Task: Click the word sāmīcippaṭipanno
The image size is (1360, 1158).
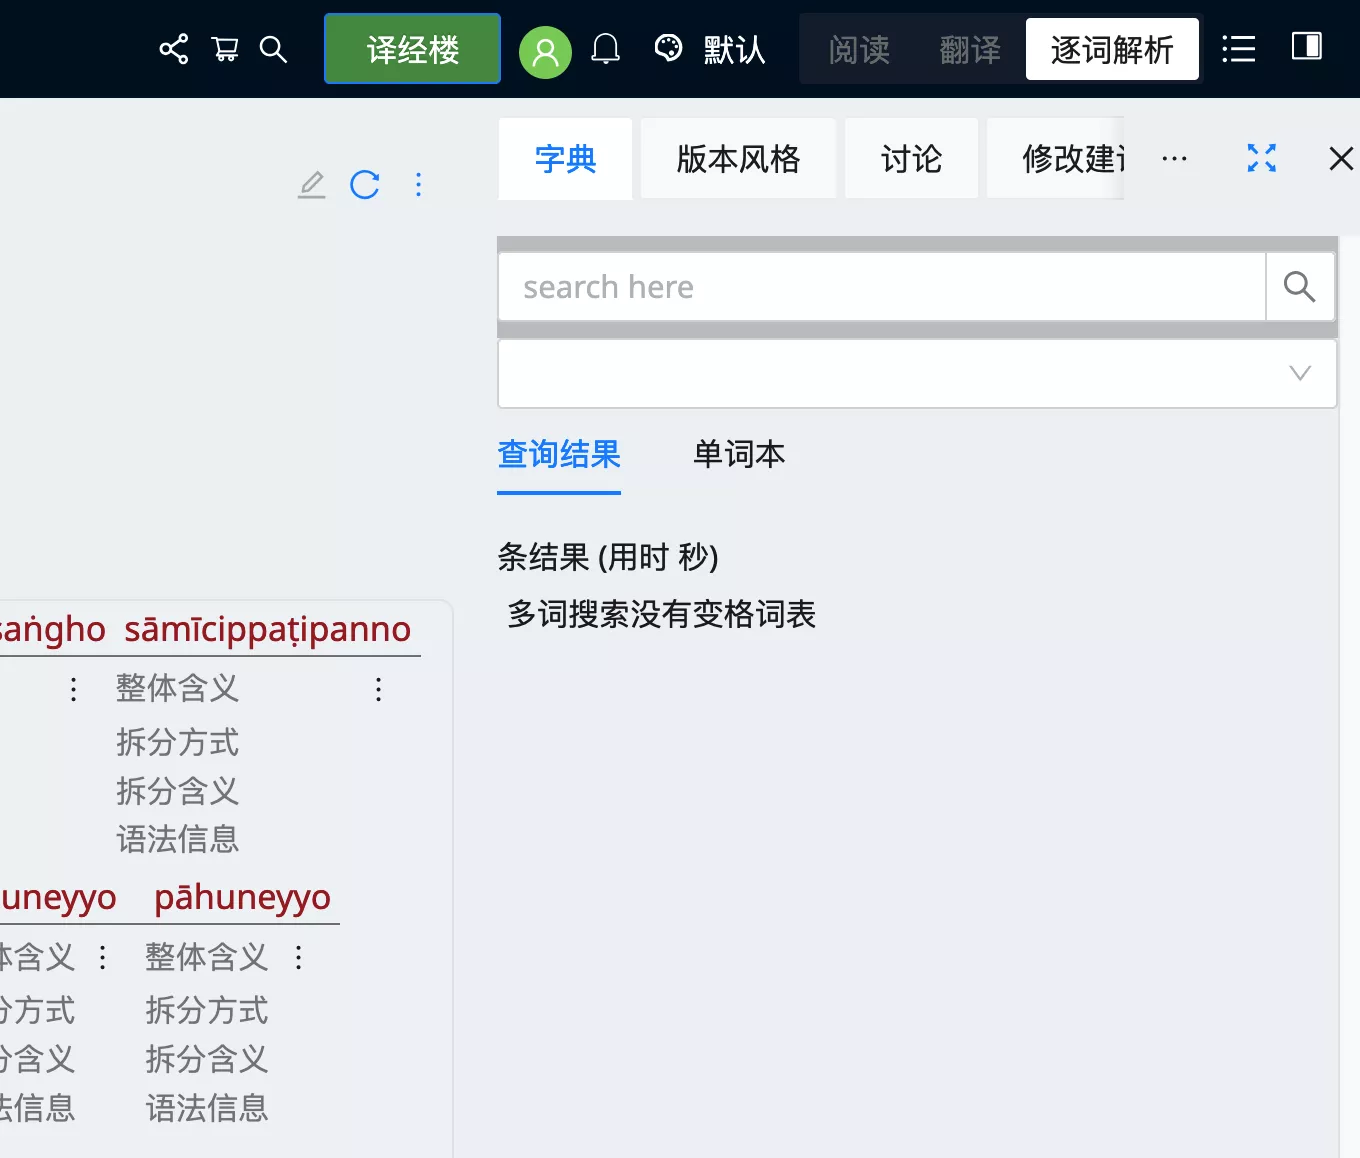Action: 268,629
